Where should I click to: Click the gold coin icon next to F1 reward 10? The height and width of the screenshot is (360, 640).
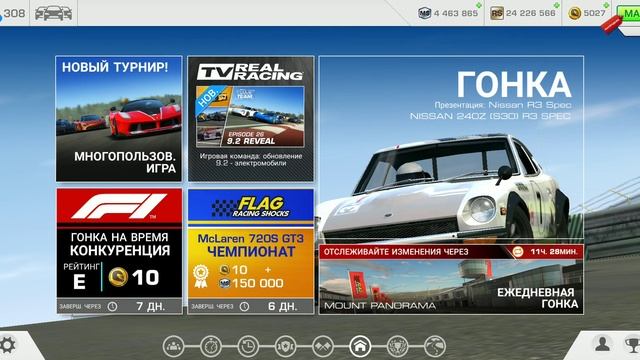(x=118, y=278)
